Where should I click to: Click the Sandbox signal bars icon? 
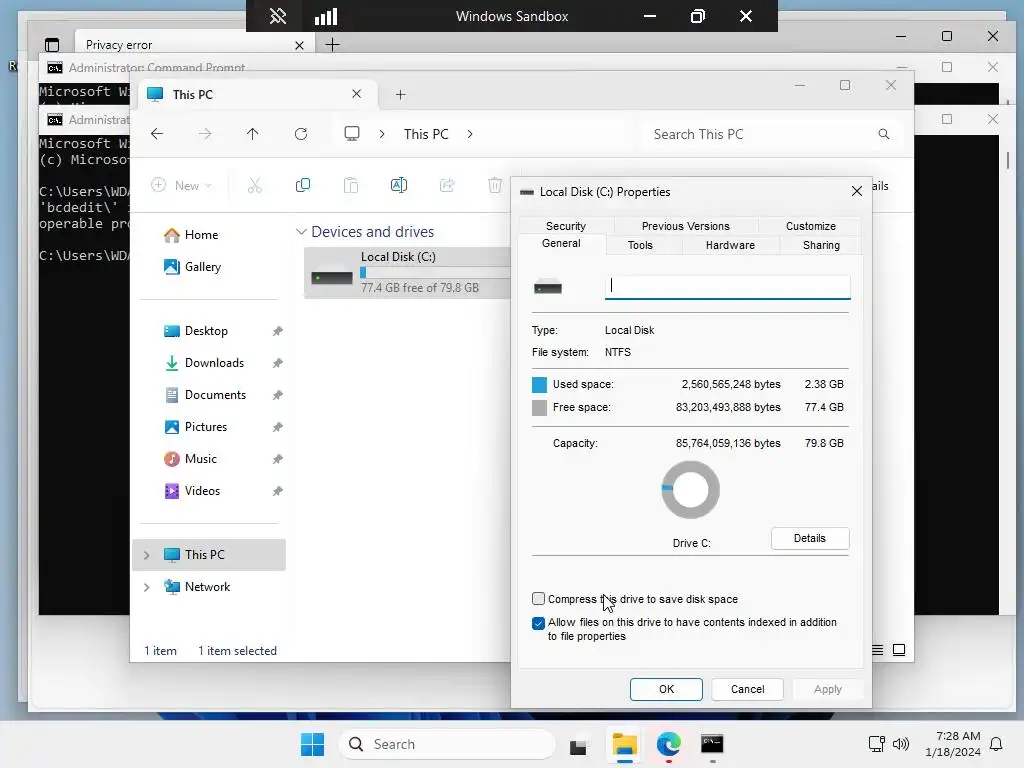[x=326, y=16]
